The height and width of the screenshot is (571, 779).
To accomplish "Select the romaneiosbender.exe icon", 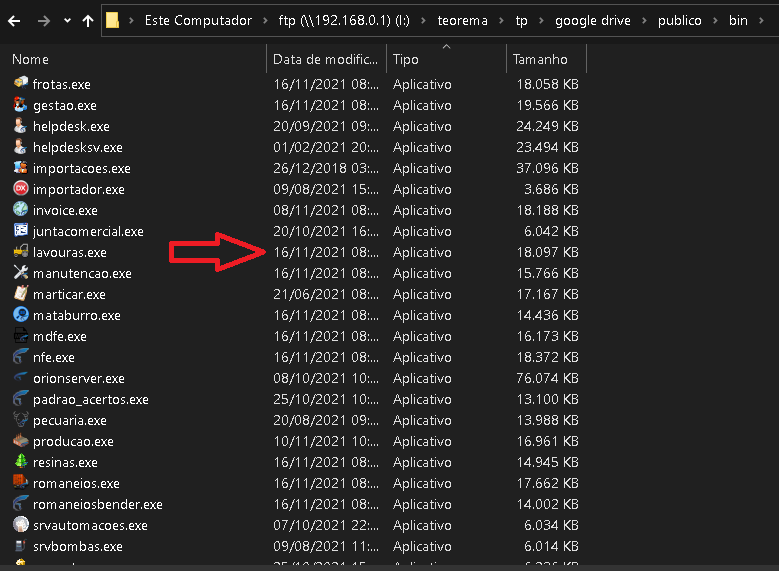I will tap(21, 503).
